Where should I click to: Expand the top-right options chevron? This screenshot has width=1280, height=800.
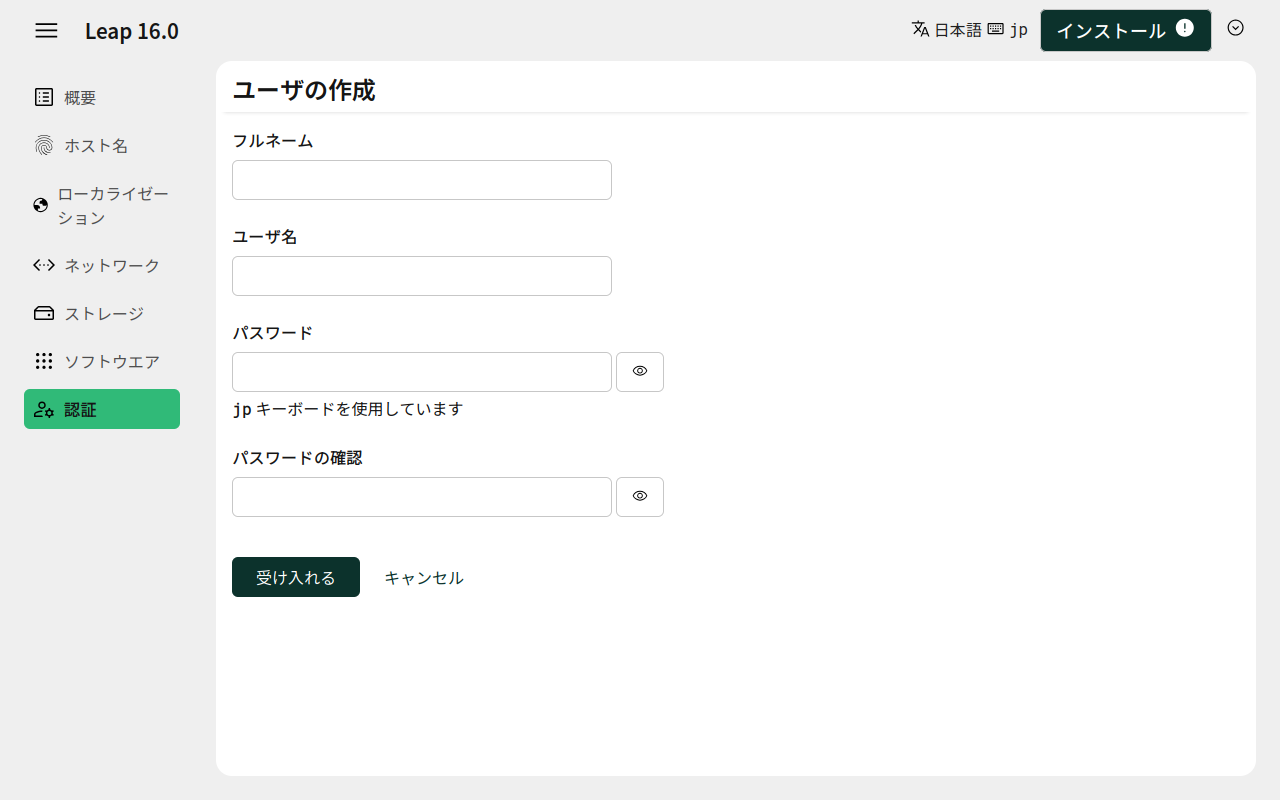(1235, 28)
